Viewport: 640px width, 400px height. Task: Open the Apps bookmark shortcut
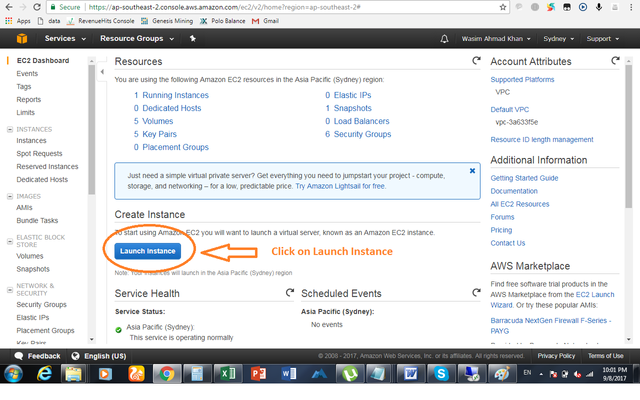click(x=18, y=21)
